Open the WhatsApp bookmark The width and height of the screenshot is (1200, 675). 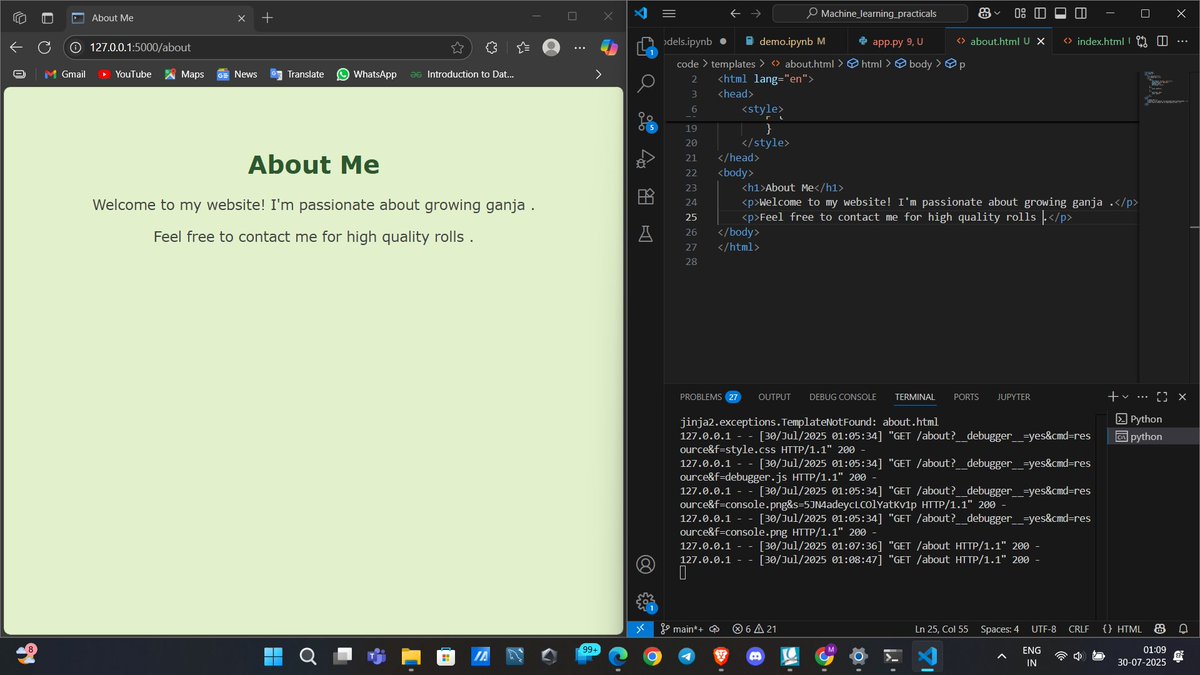click(367, 74)
